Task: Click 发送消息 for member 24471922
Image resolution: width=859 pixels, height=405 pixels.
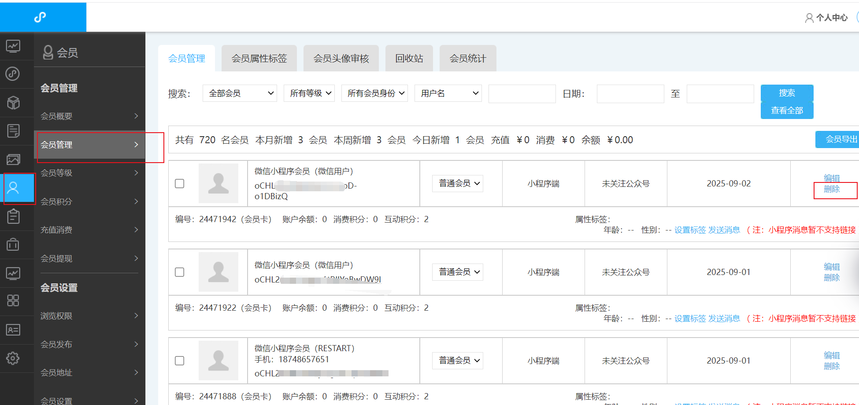Action: coord(724,318)
